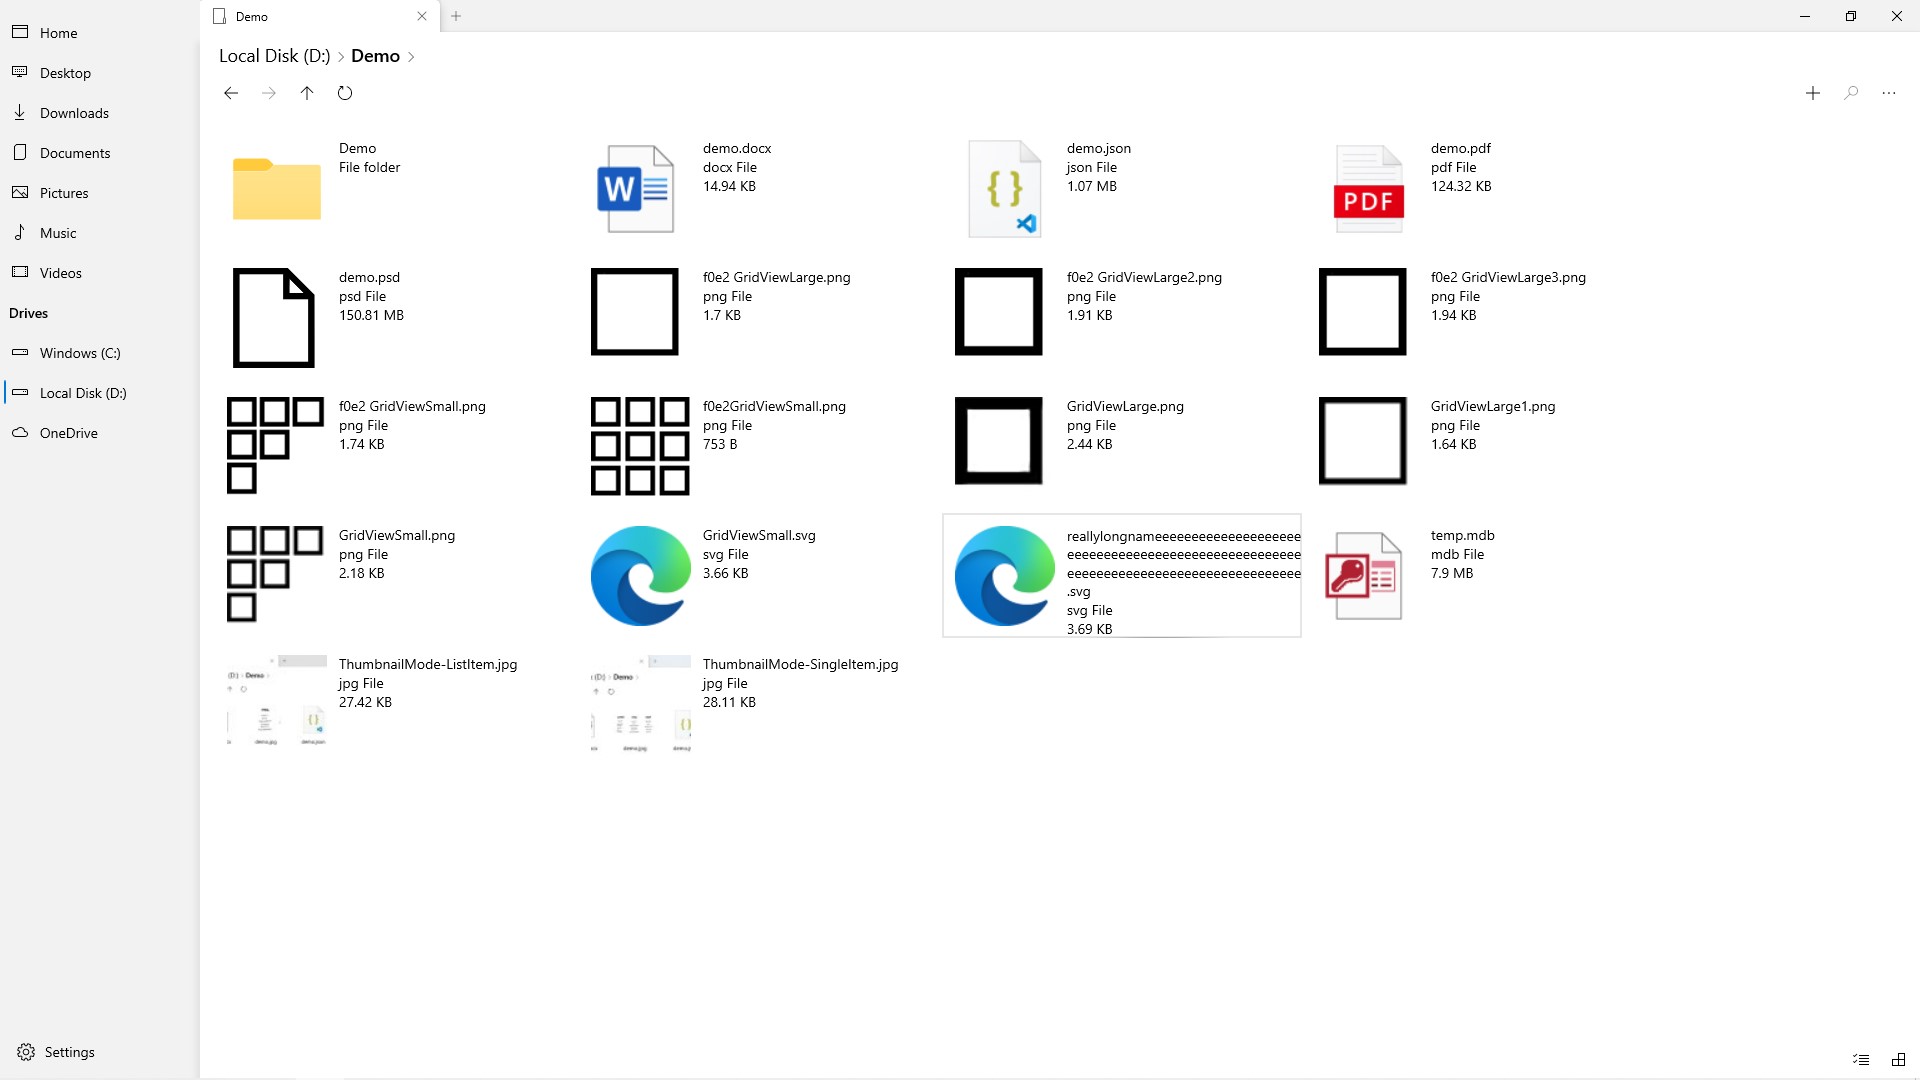Click the plus icon to create new item
1920x1080 pixels.
point(1812,93)
